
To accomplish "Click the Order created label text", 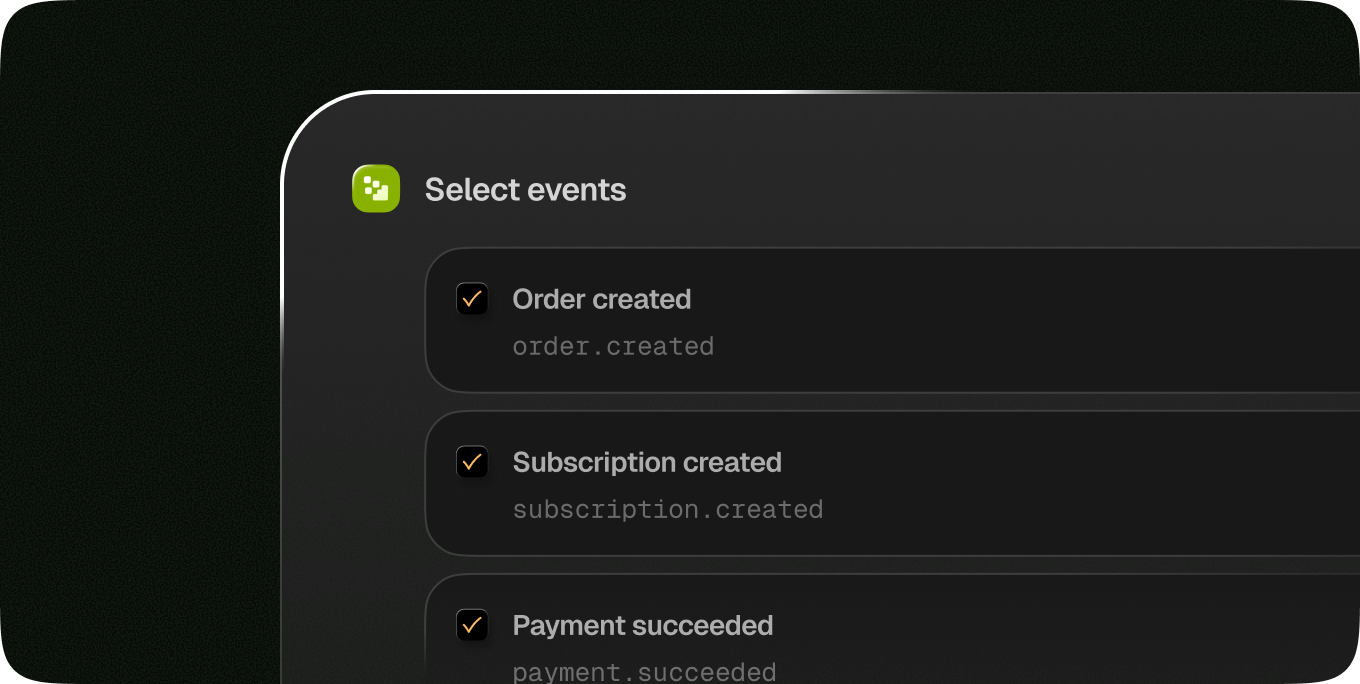I will point(601,298).
